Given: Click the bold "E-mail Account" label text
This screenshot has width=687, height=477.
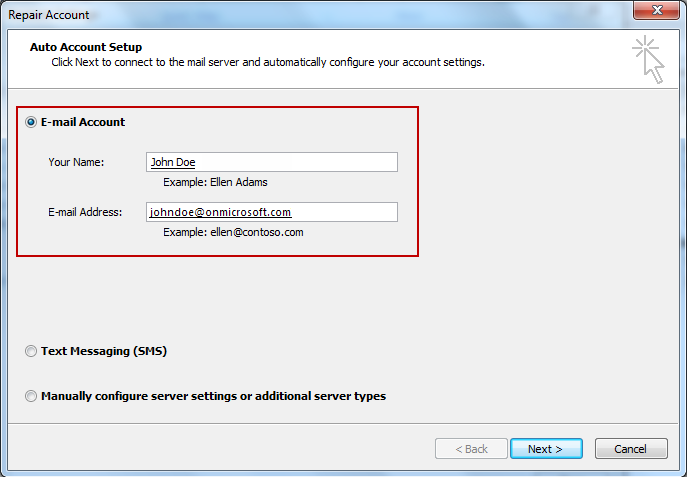Looking at the screenshot, I should [x=83, y=122].
